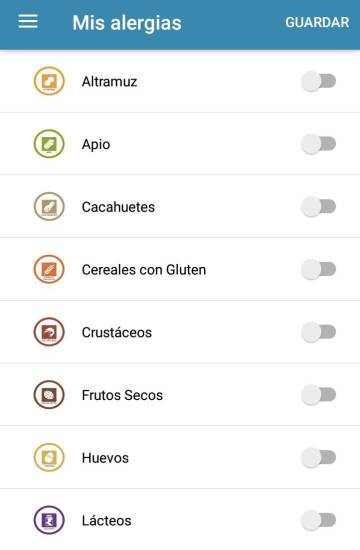
Task: Tap the Cacahuetes peanut icon
Action: (49, 207)
